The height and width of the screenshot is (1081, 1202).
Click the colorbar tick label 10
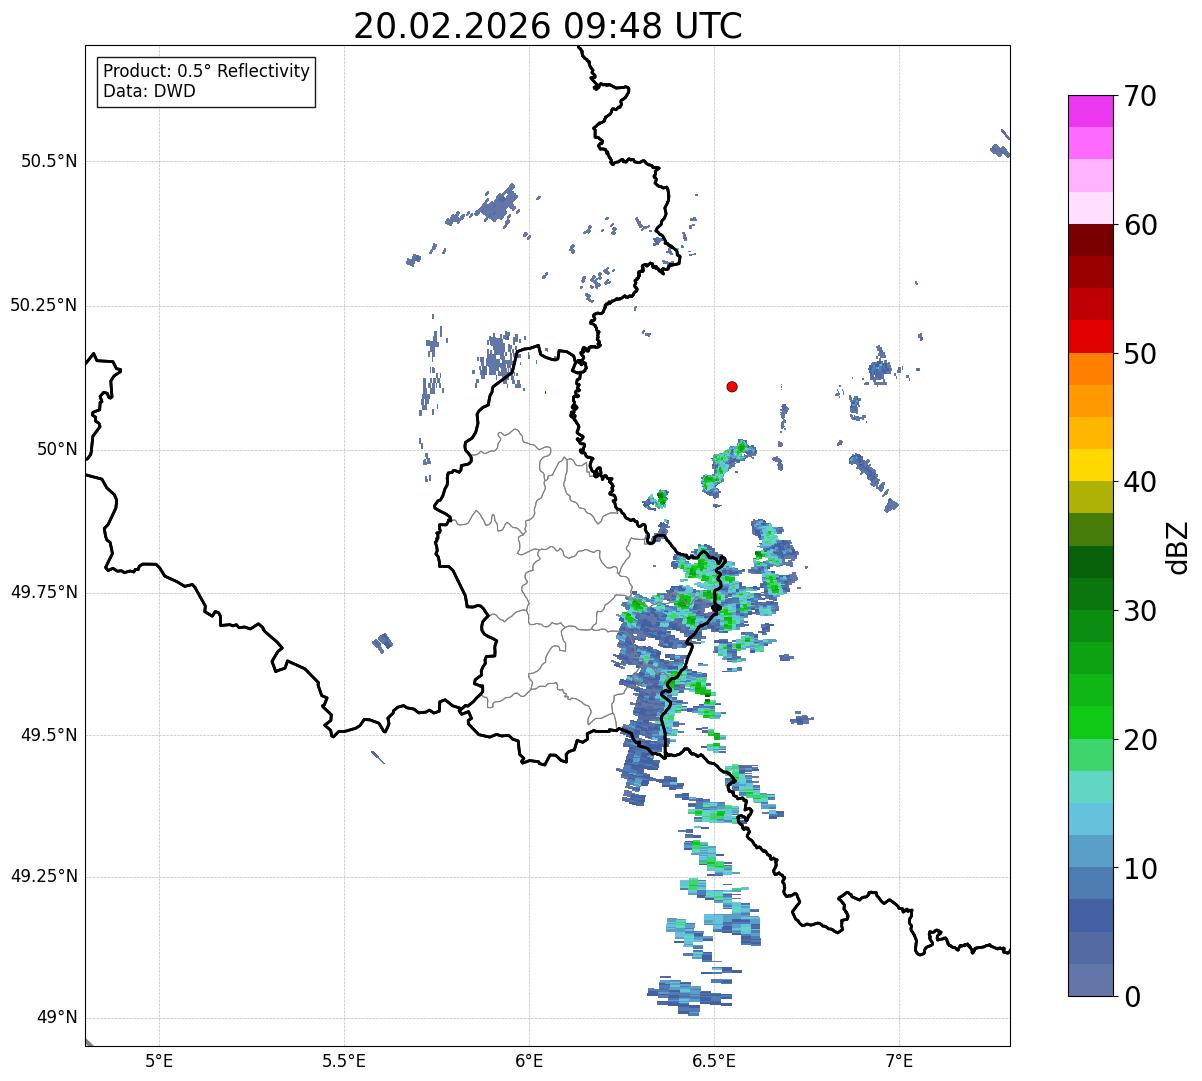pyautogui.click(x=1140, y=869)
